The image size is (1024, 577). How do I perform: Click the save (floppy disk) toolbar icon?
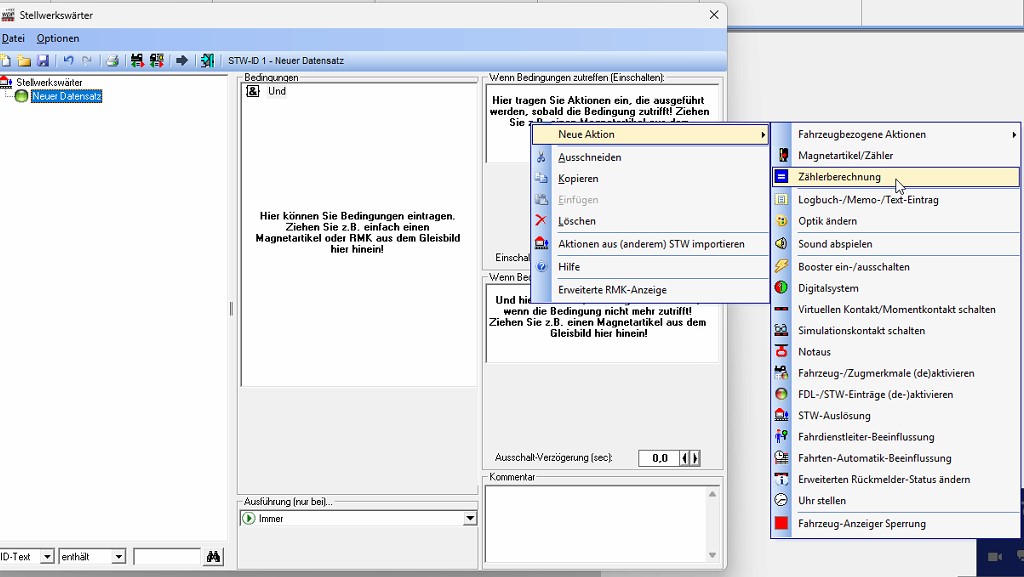click(x=43, y=61)
